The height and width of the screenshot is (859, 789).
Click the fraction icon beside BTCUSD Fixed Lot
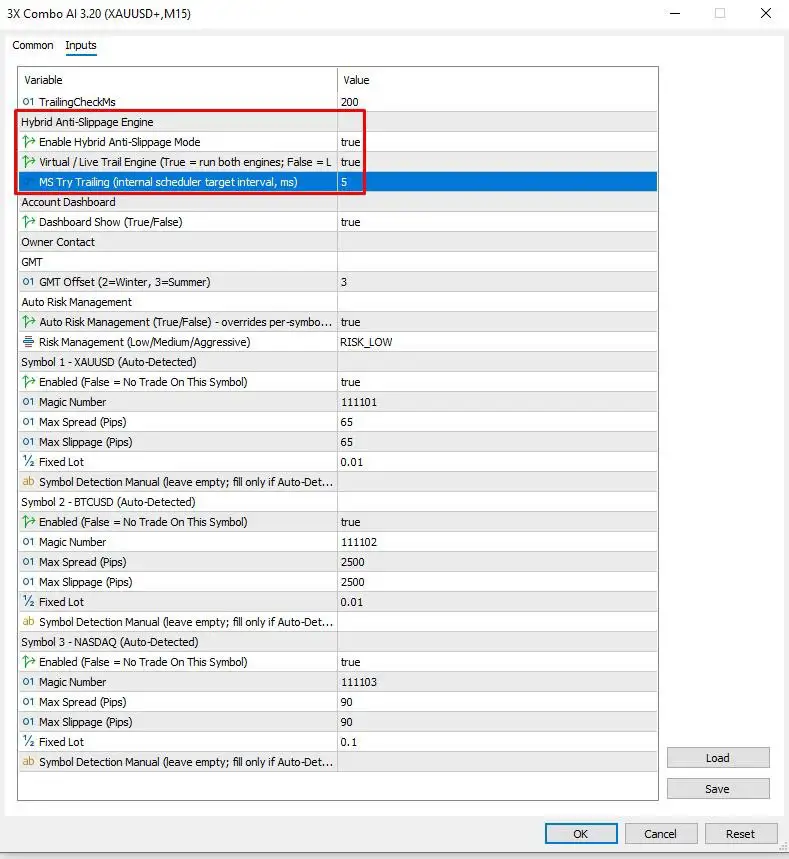point(28,602)
